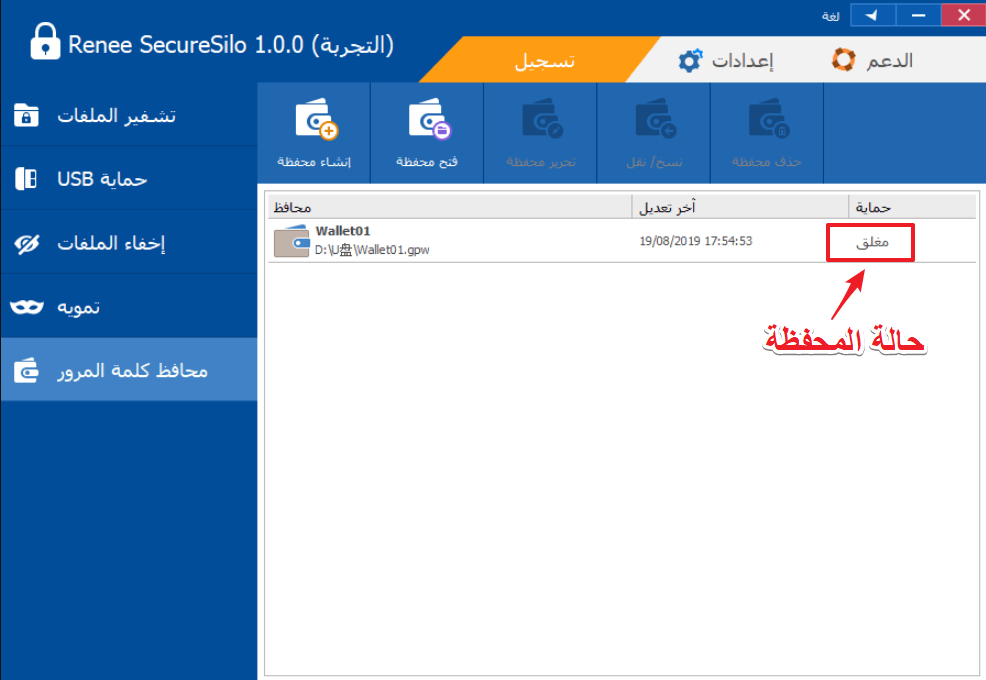Sort by the Protection column header (حماية)

click(x=912, y=207)
